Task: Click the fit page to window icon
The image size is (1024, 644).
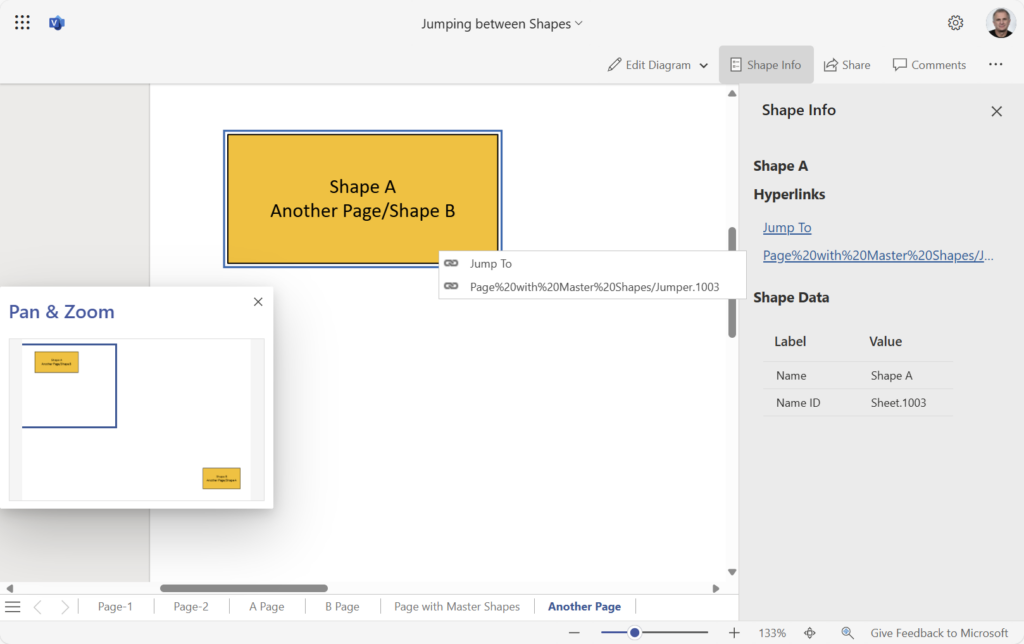Action: coord(809,632)
